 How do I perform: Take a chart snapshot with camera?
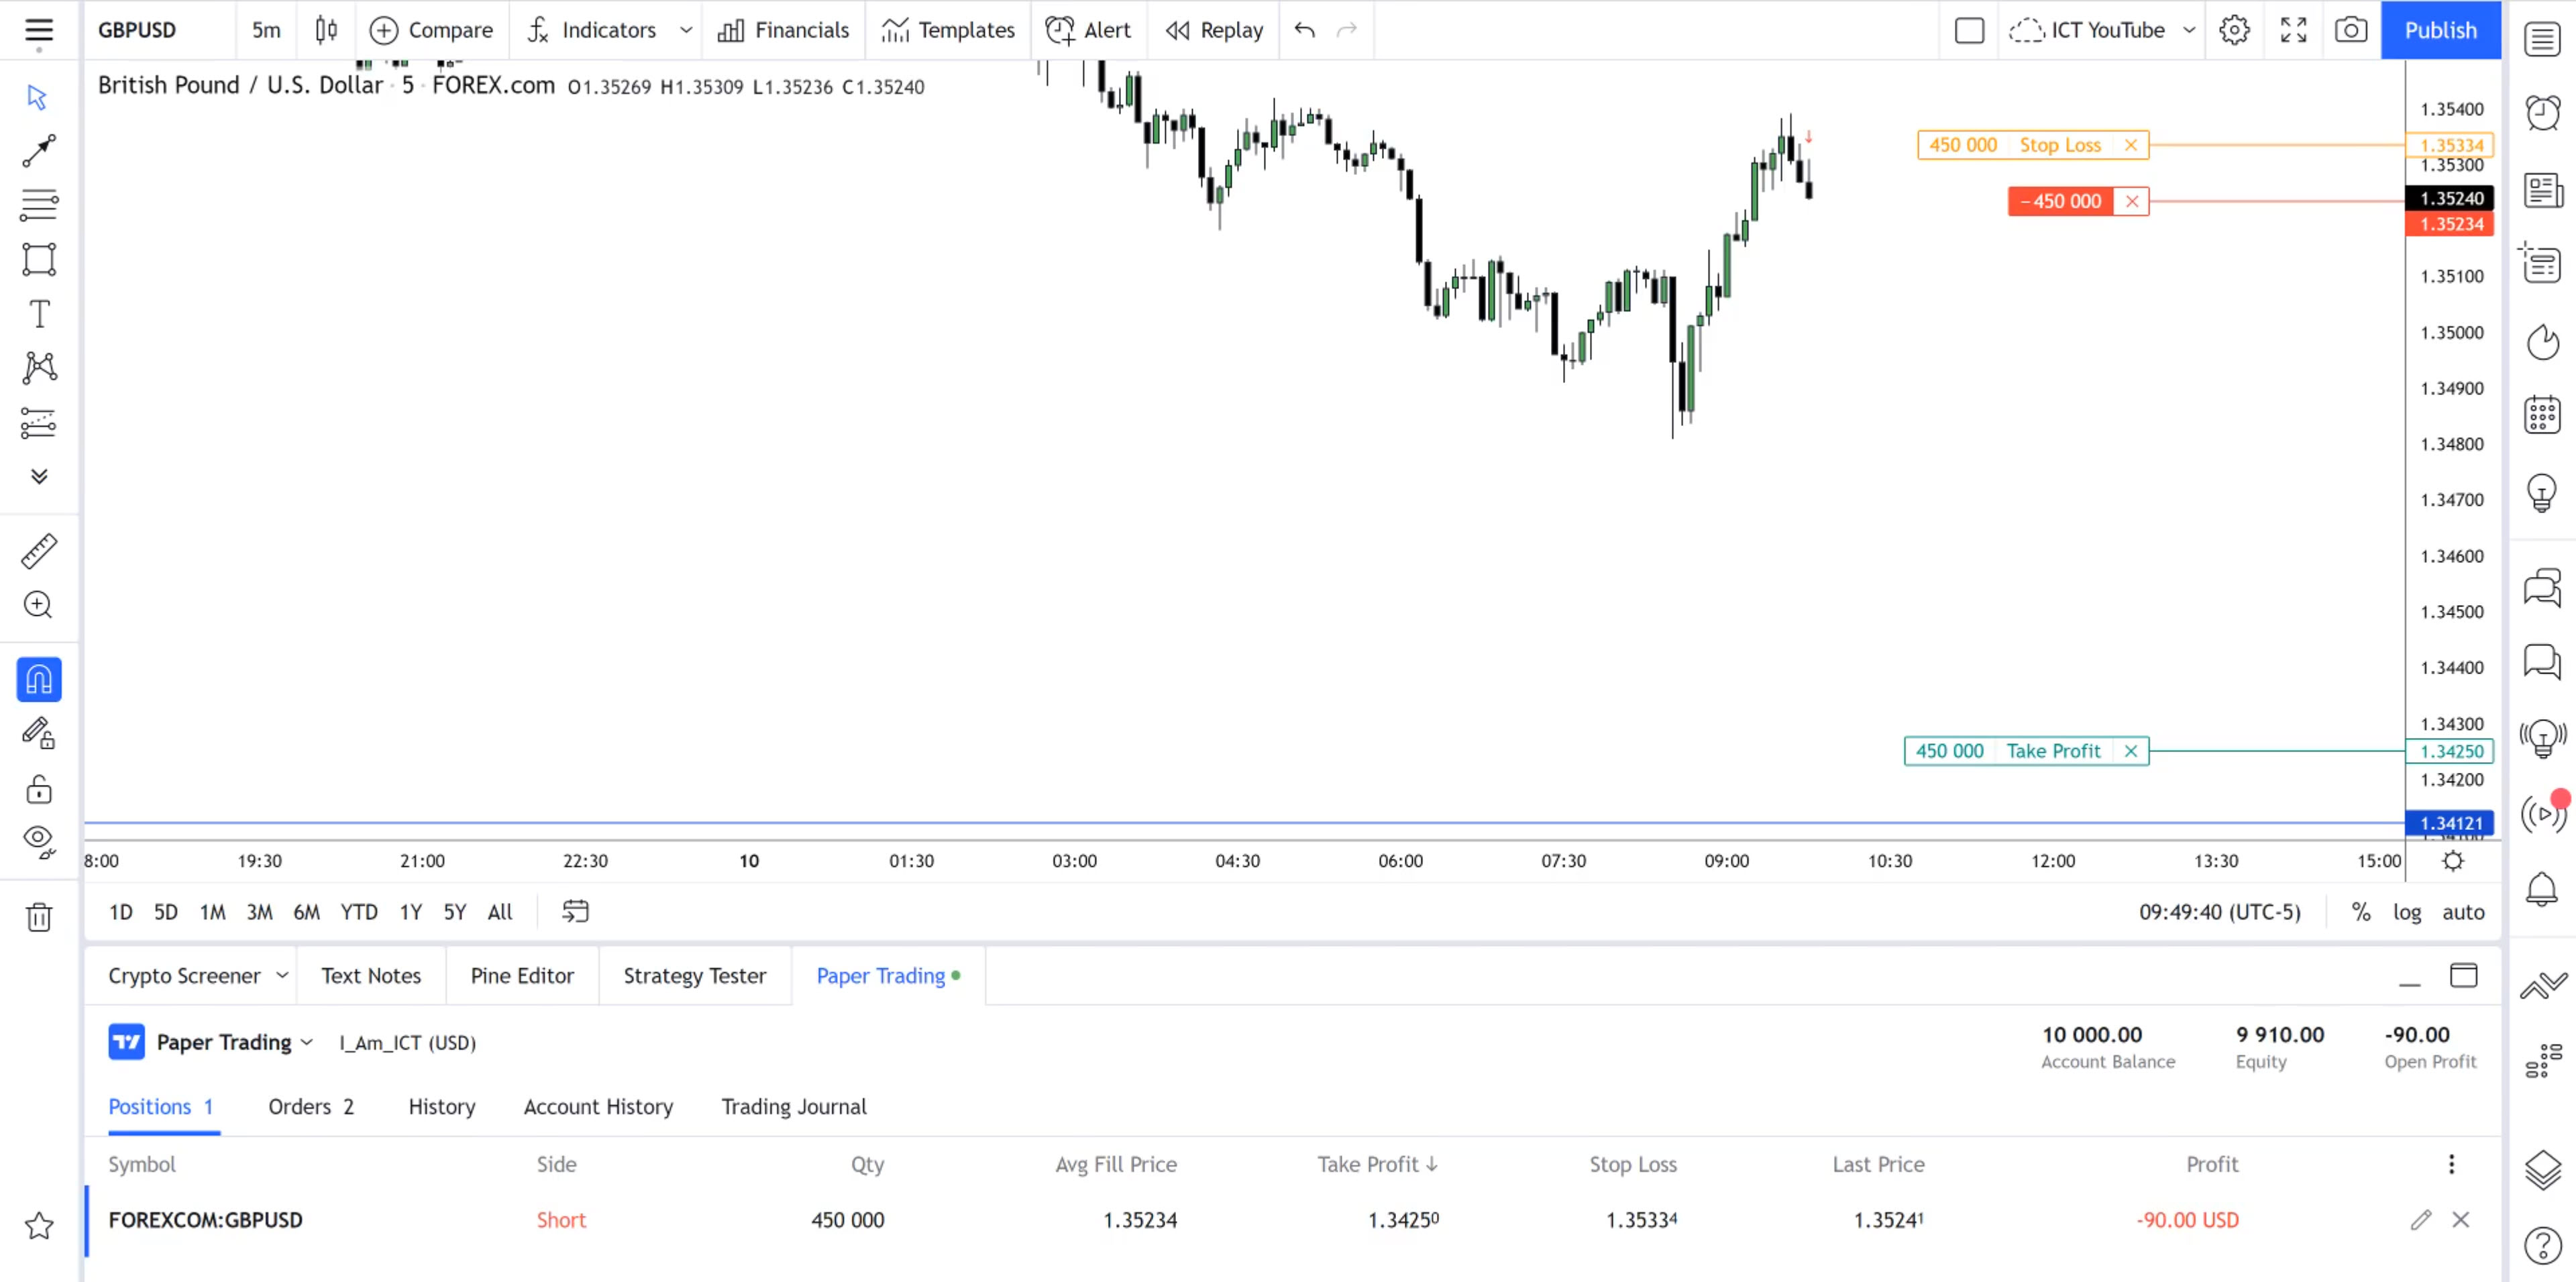pyautogui.click(x=2351, y=30)
